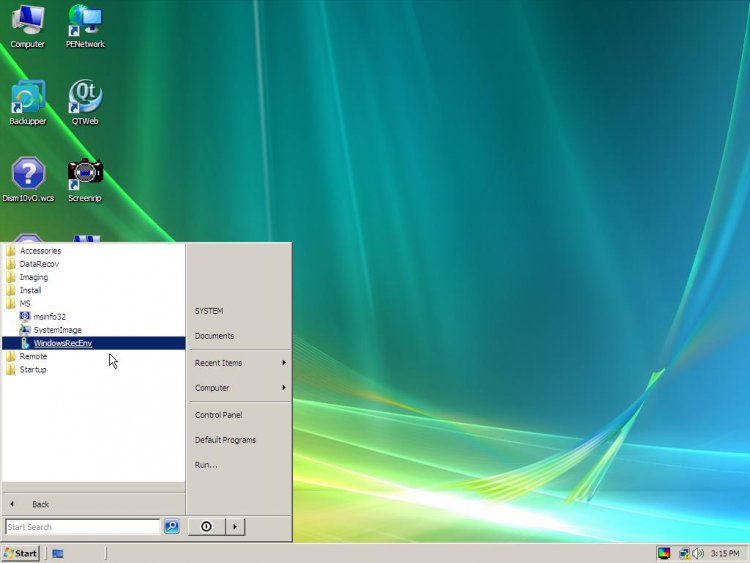Open the DataRecov folder in Start menu

pos(39,264)
